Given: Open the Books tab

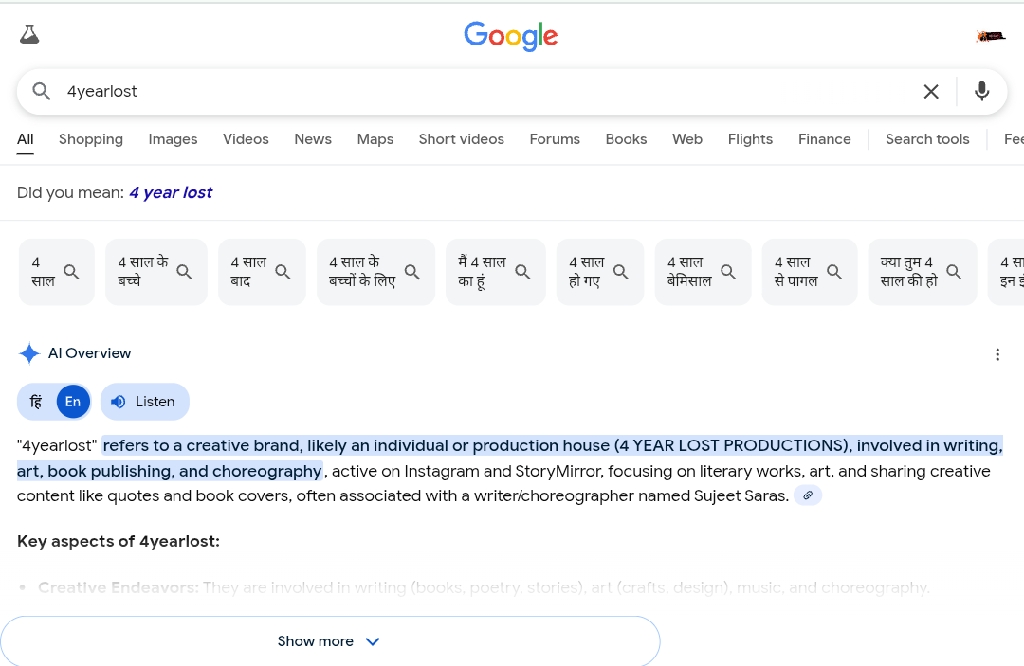Looking at the screenshot, I should [x=626, y=139].
